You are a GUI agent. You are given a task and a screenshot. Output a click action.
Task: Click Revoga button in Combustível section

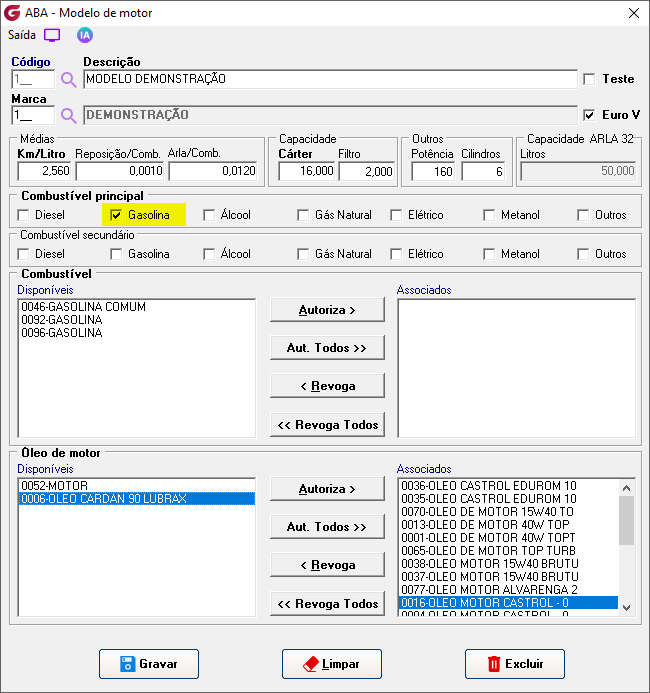pyautogui.click(x=327, y=386)
